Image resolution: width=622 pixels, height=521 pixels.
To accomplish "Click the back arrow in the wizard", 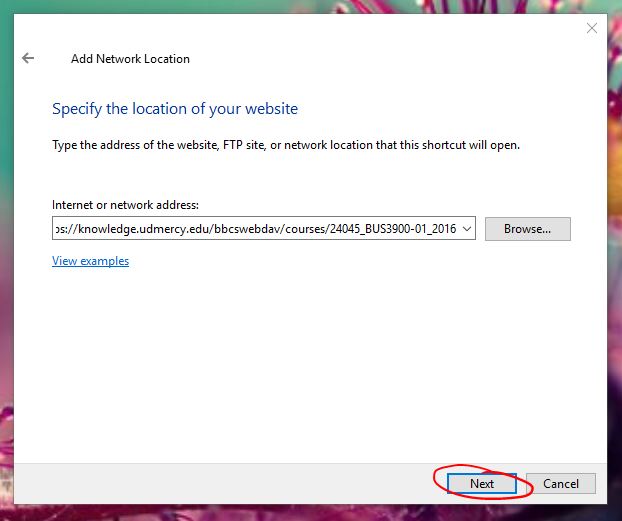I will coord(28,59).
